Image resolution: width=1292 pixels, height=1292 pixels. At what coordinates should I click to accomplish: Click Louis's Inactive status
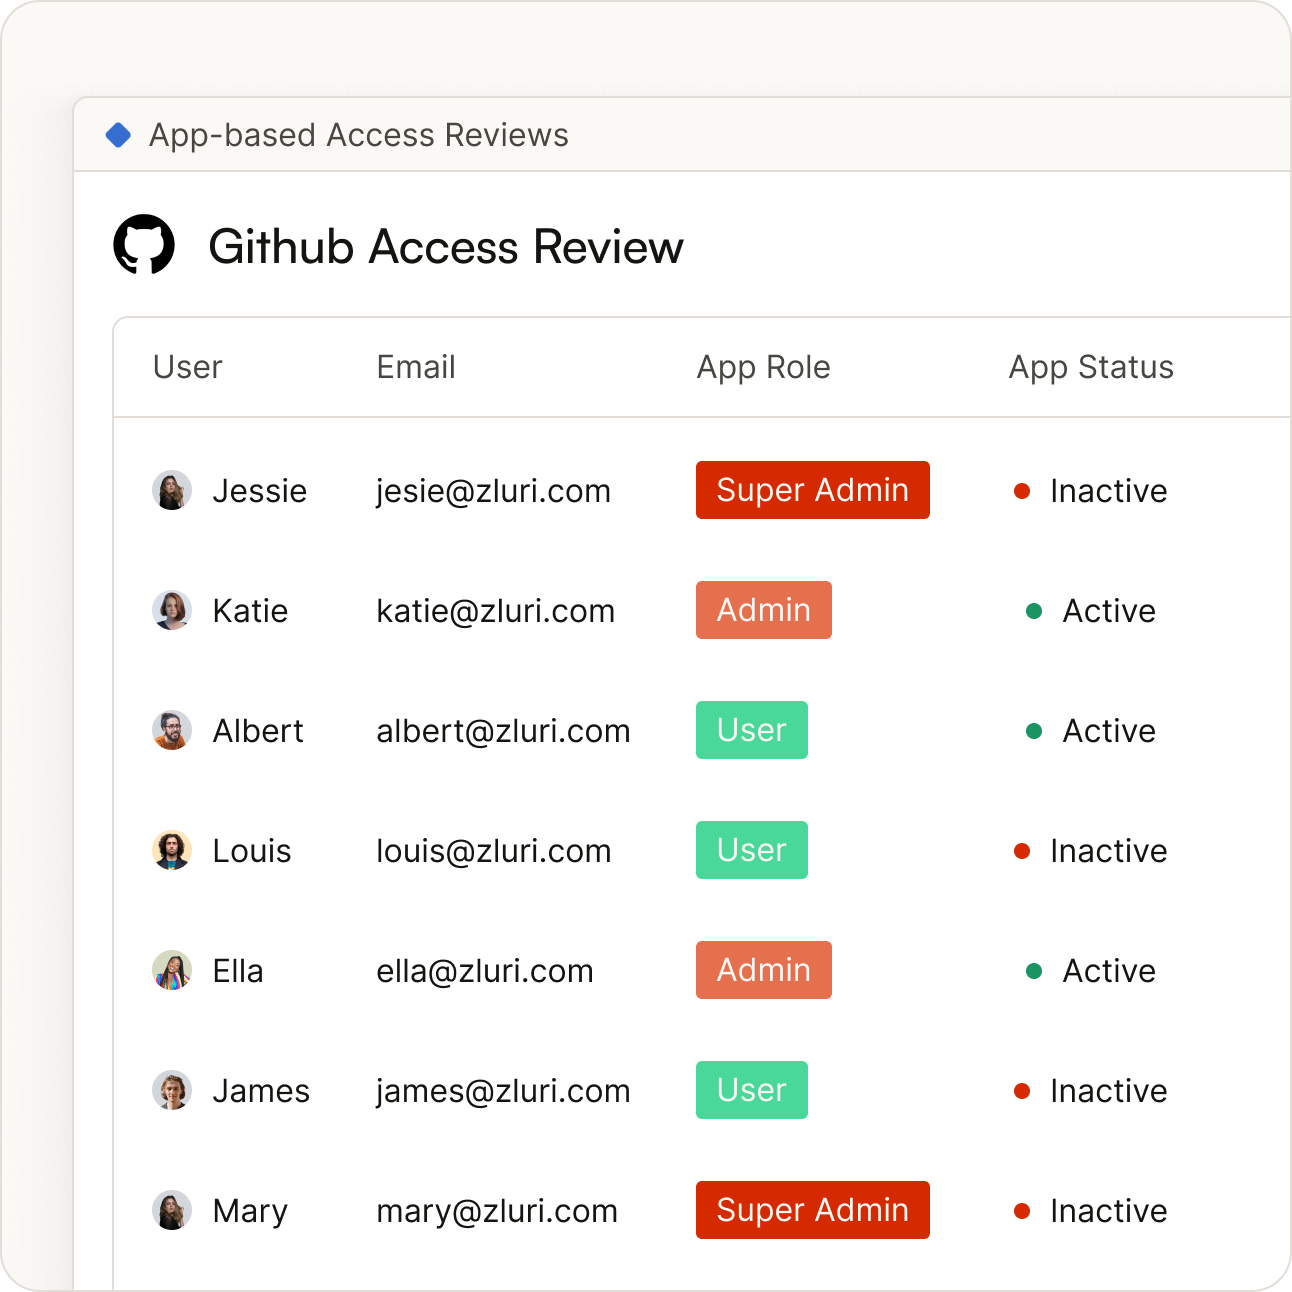pyautogui.click(x=1091, y=851)
